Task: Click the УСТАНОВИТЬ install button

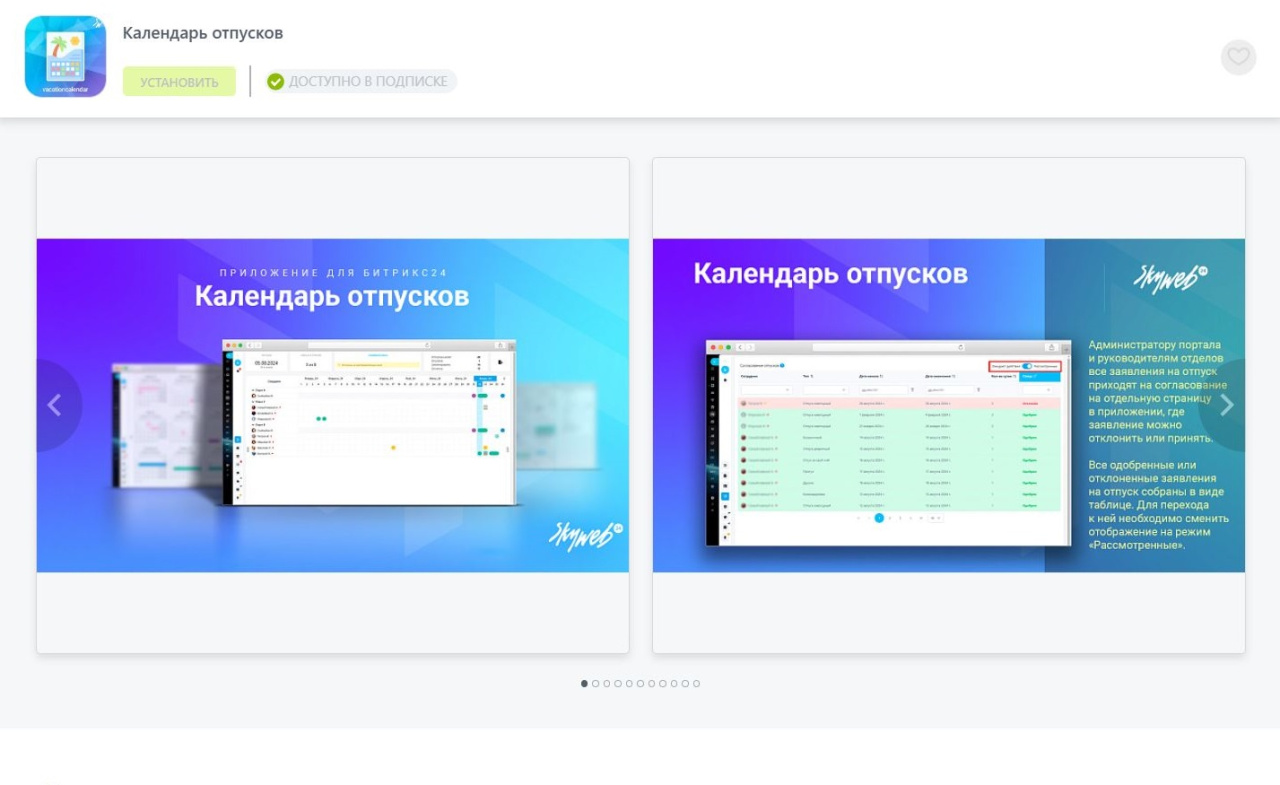Action: tap(179, 81)
